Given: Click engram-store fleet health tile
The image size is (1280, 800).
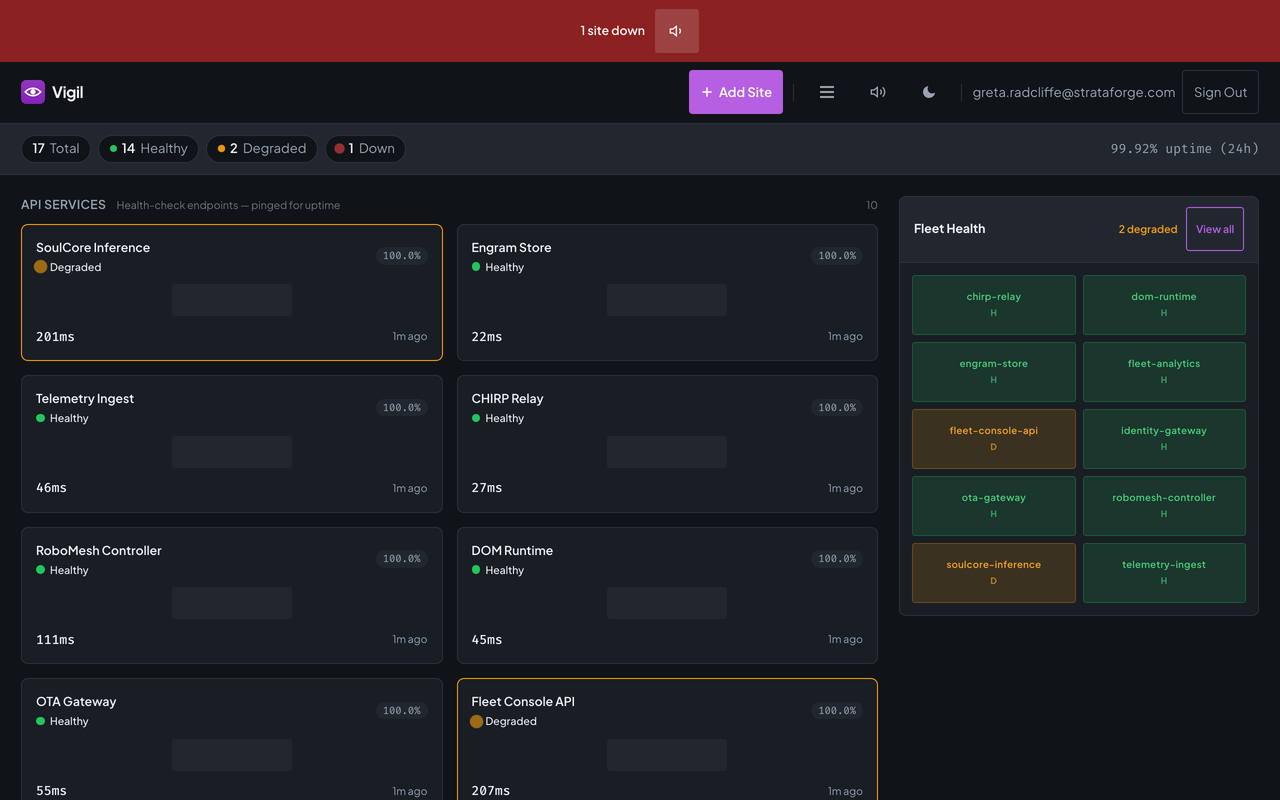Looking at the screenshot, I should coord(994,372).
